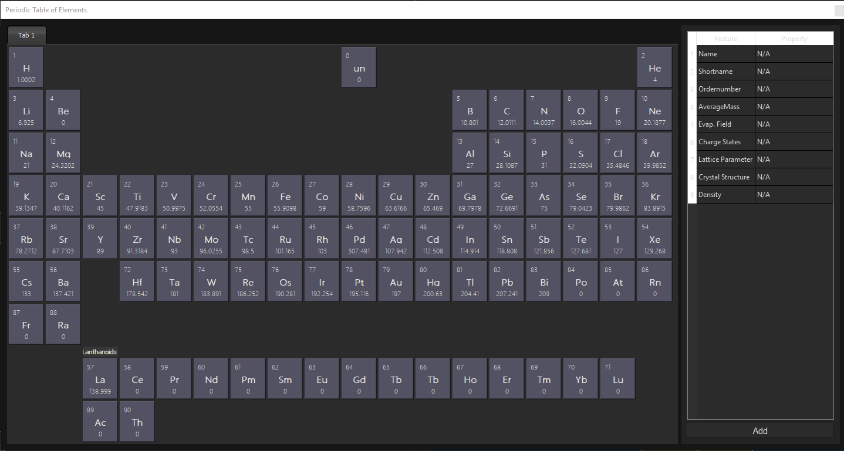
Task: Select the Charge States value cell
Action: click(793, 142)
